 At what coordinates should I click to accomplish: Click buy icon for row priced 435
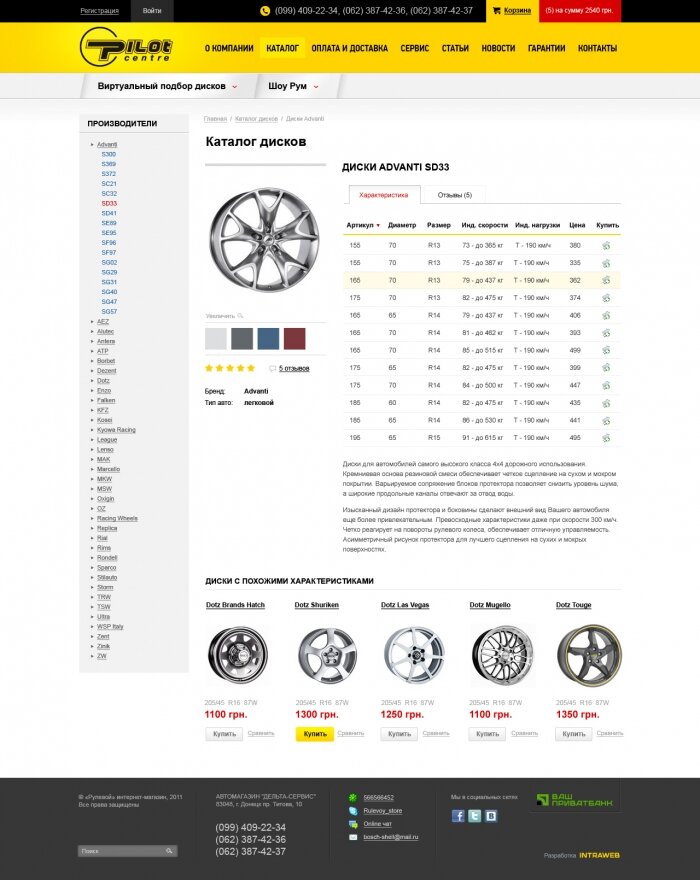pos(606,403)
